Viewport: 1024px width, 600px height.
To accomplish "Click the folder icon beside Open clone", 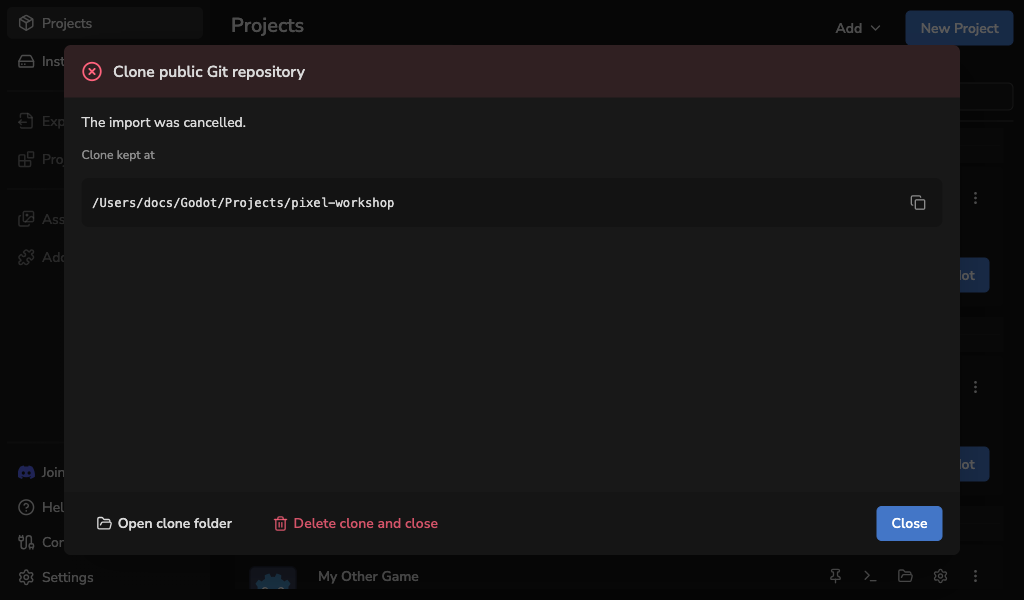I will coord(104,523).
